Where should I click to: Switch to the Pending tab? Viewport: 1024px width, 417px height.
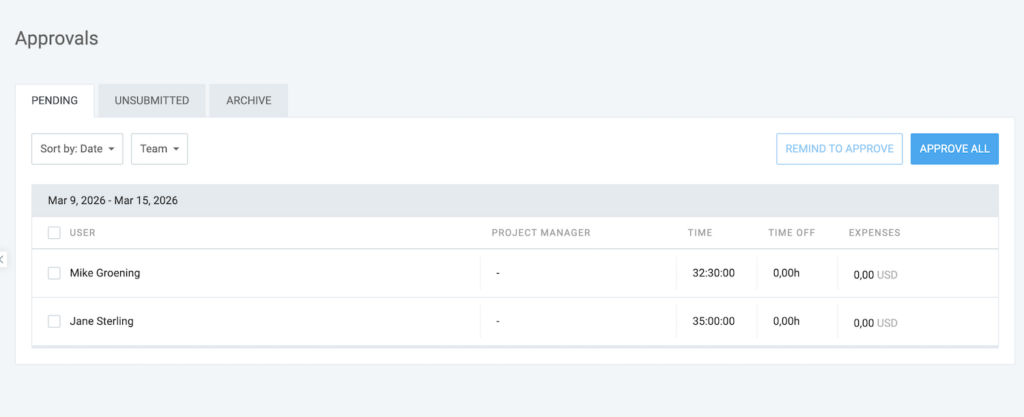tap(55, 101)
